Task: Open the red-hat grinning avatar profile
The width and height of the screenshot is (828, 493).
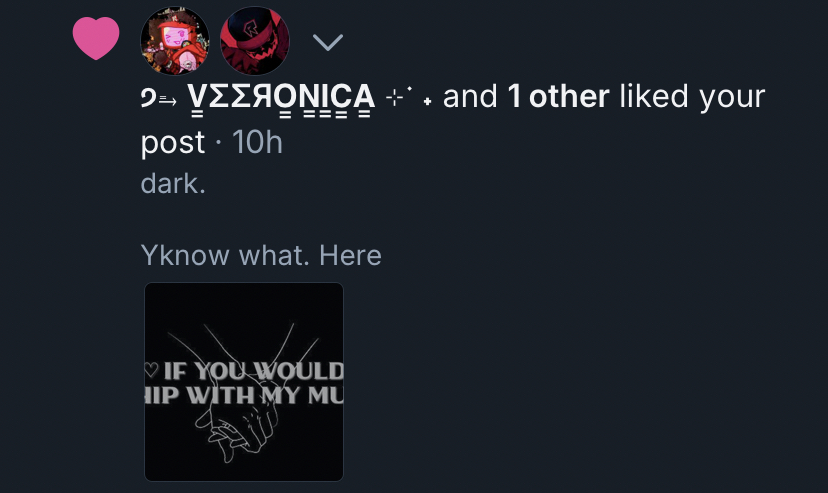Action: click(x=255, y=41)
